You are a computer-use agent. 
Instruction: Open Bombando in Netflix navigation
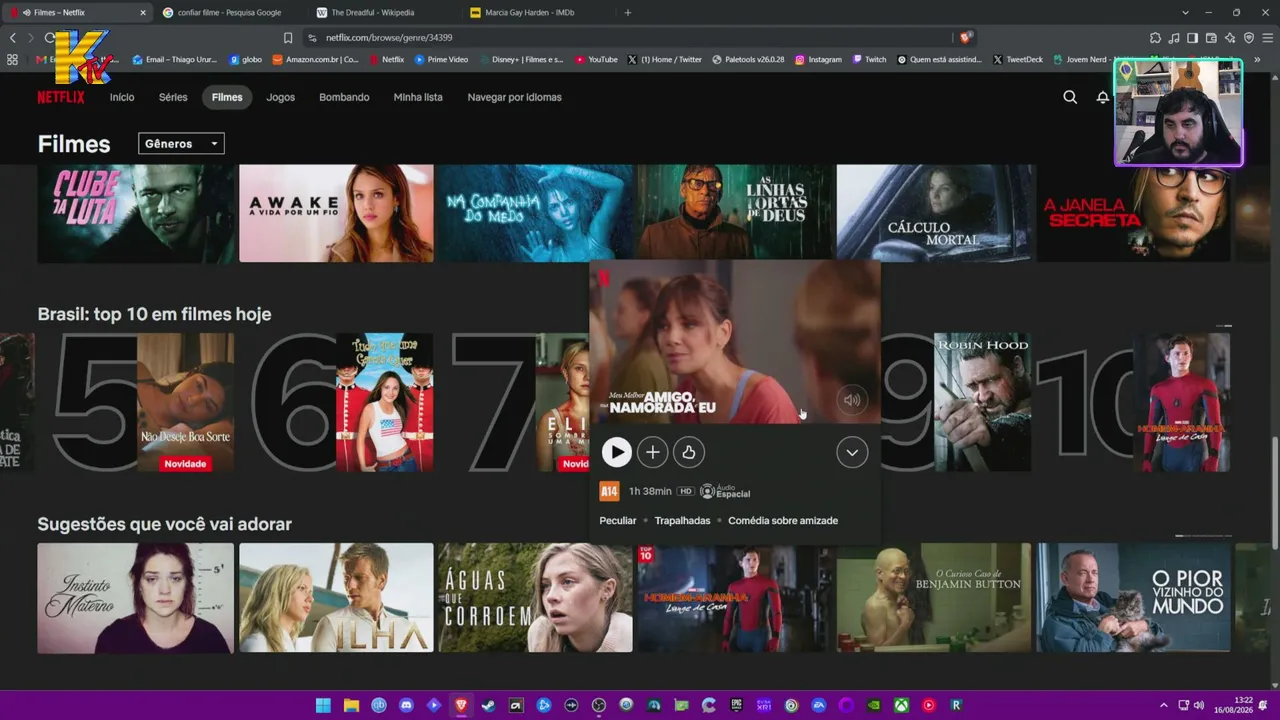[344, 97]
